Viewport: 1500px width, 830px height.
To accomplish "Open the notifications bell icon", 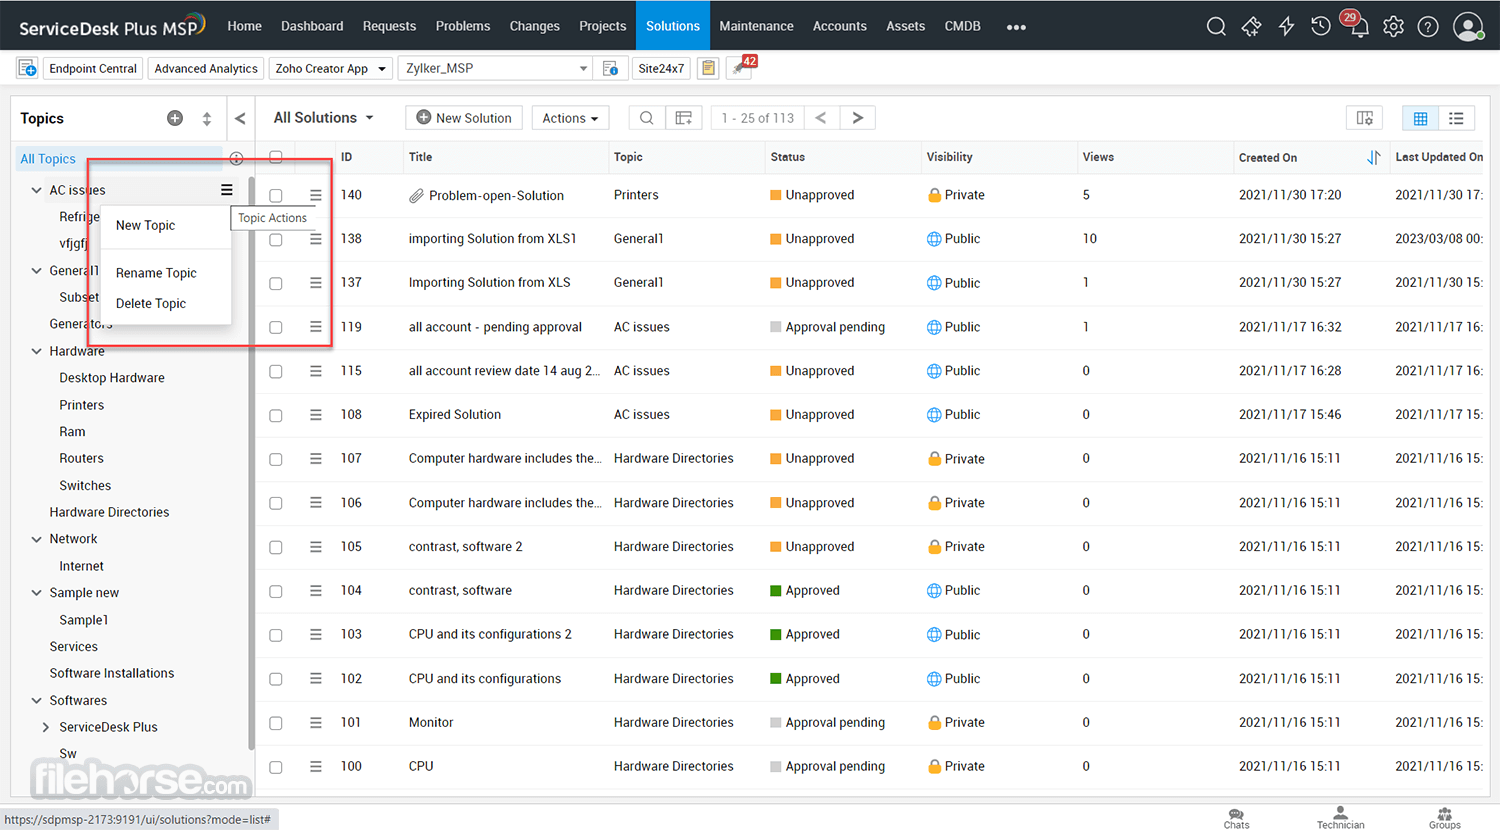I will pos(1358,26).
